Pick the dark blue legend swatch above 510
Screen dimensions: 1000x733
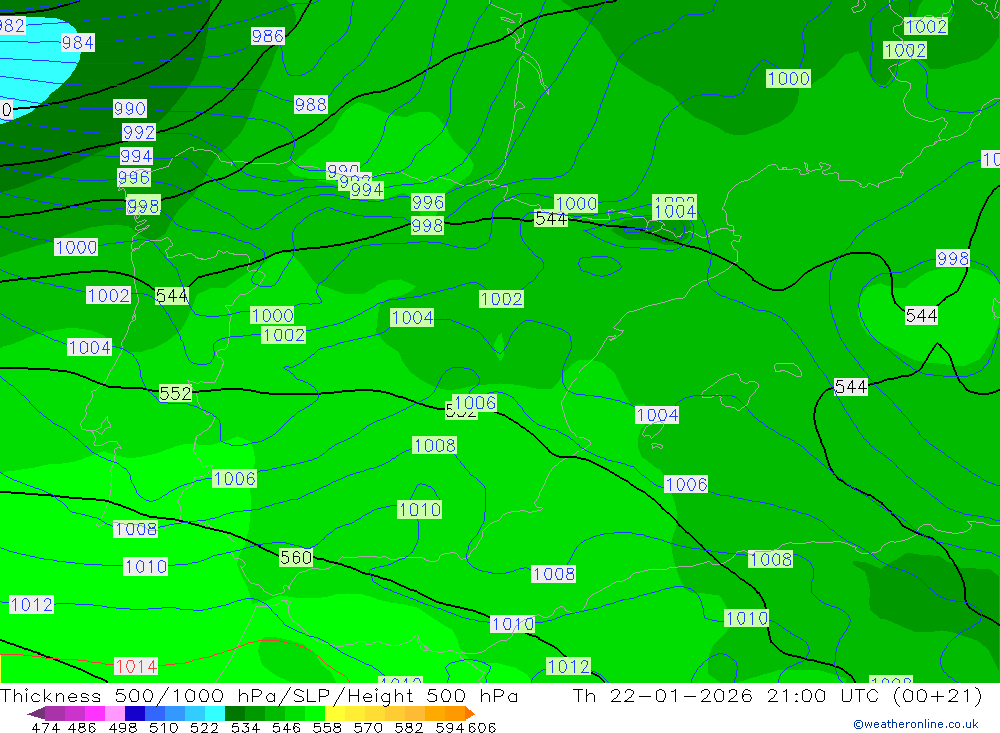[135, 713]
